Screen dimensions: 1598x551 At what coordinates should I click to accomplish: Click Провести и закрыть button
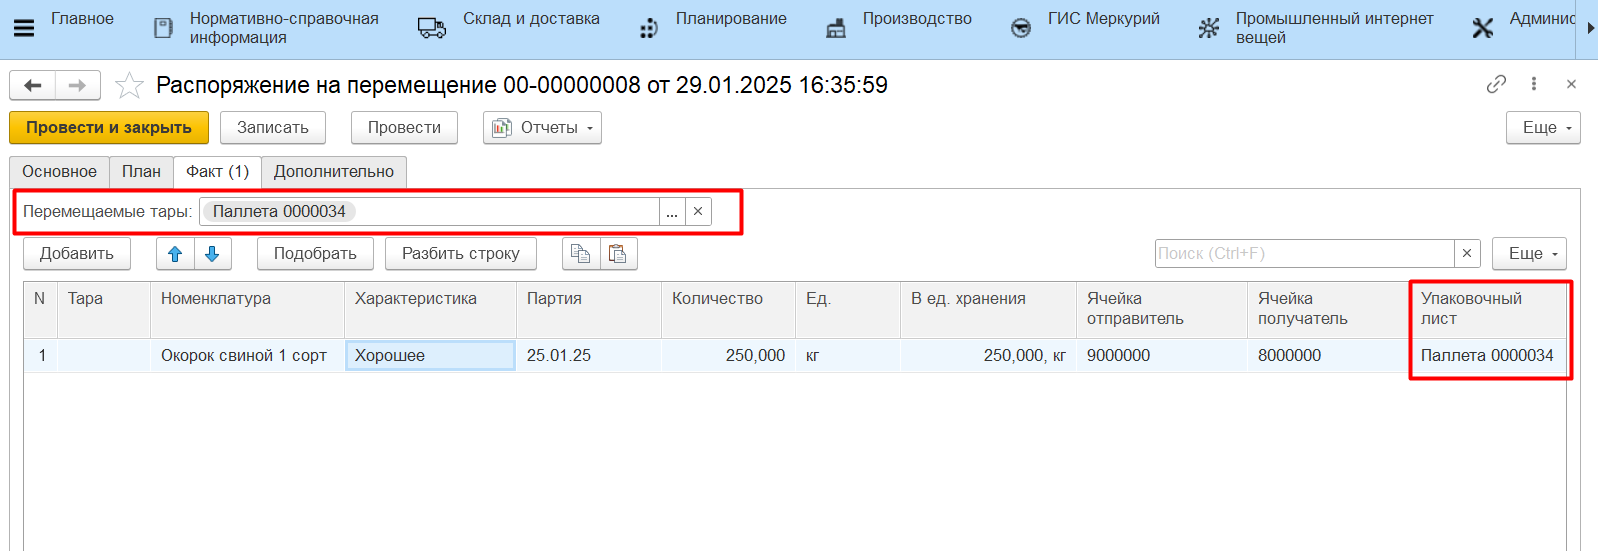click(x=109, y=128)
